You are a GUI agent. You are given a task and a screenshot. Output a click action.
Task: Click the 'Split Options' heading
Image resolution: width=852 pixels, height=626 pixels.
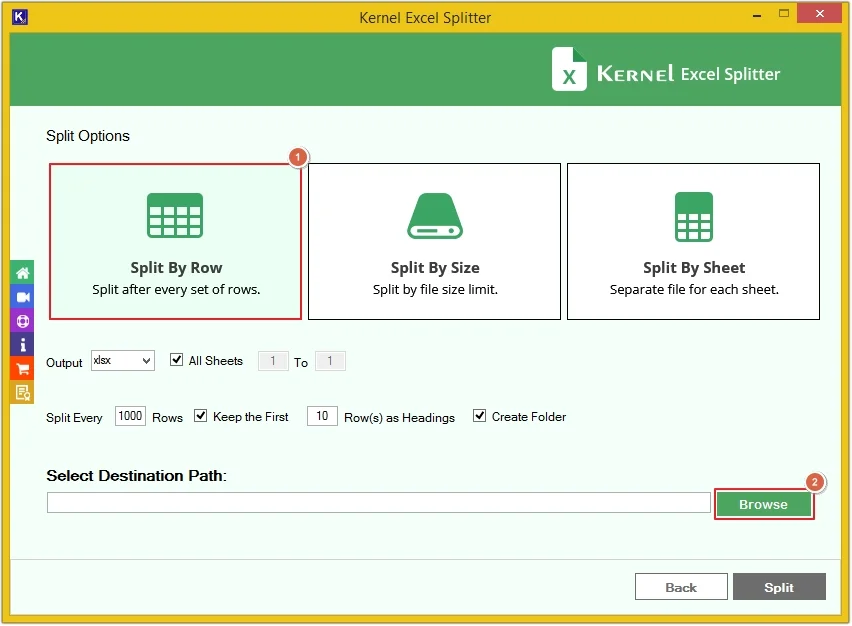coord(88,136)
